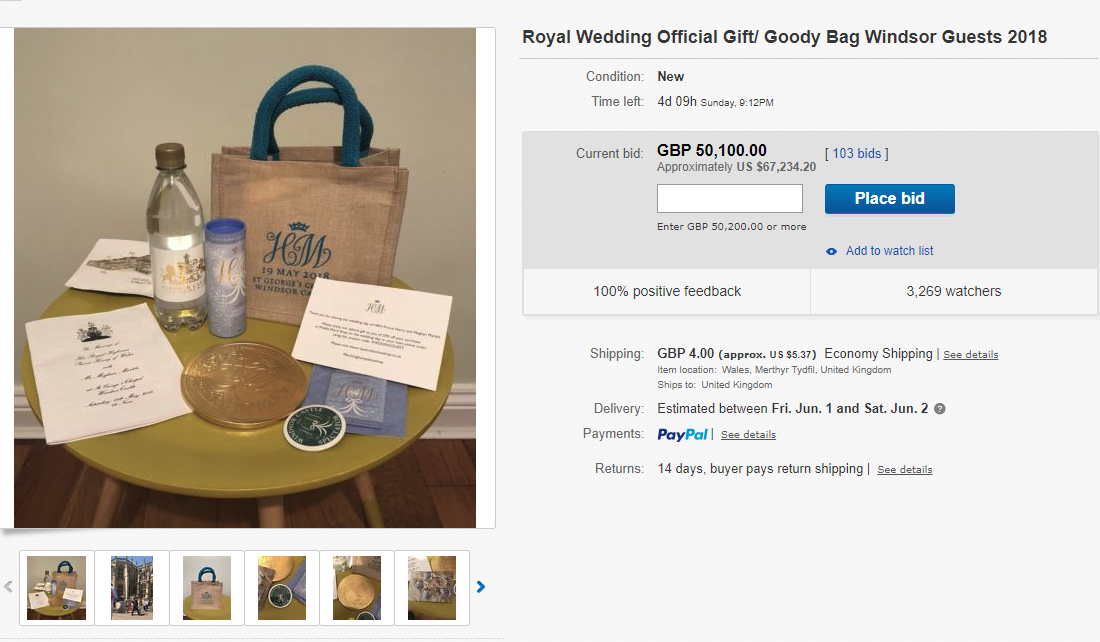Add to watch list
Viewport: 1100px width, 642px height.
pyautogui.click(x=889, y=251)
